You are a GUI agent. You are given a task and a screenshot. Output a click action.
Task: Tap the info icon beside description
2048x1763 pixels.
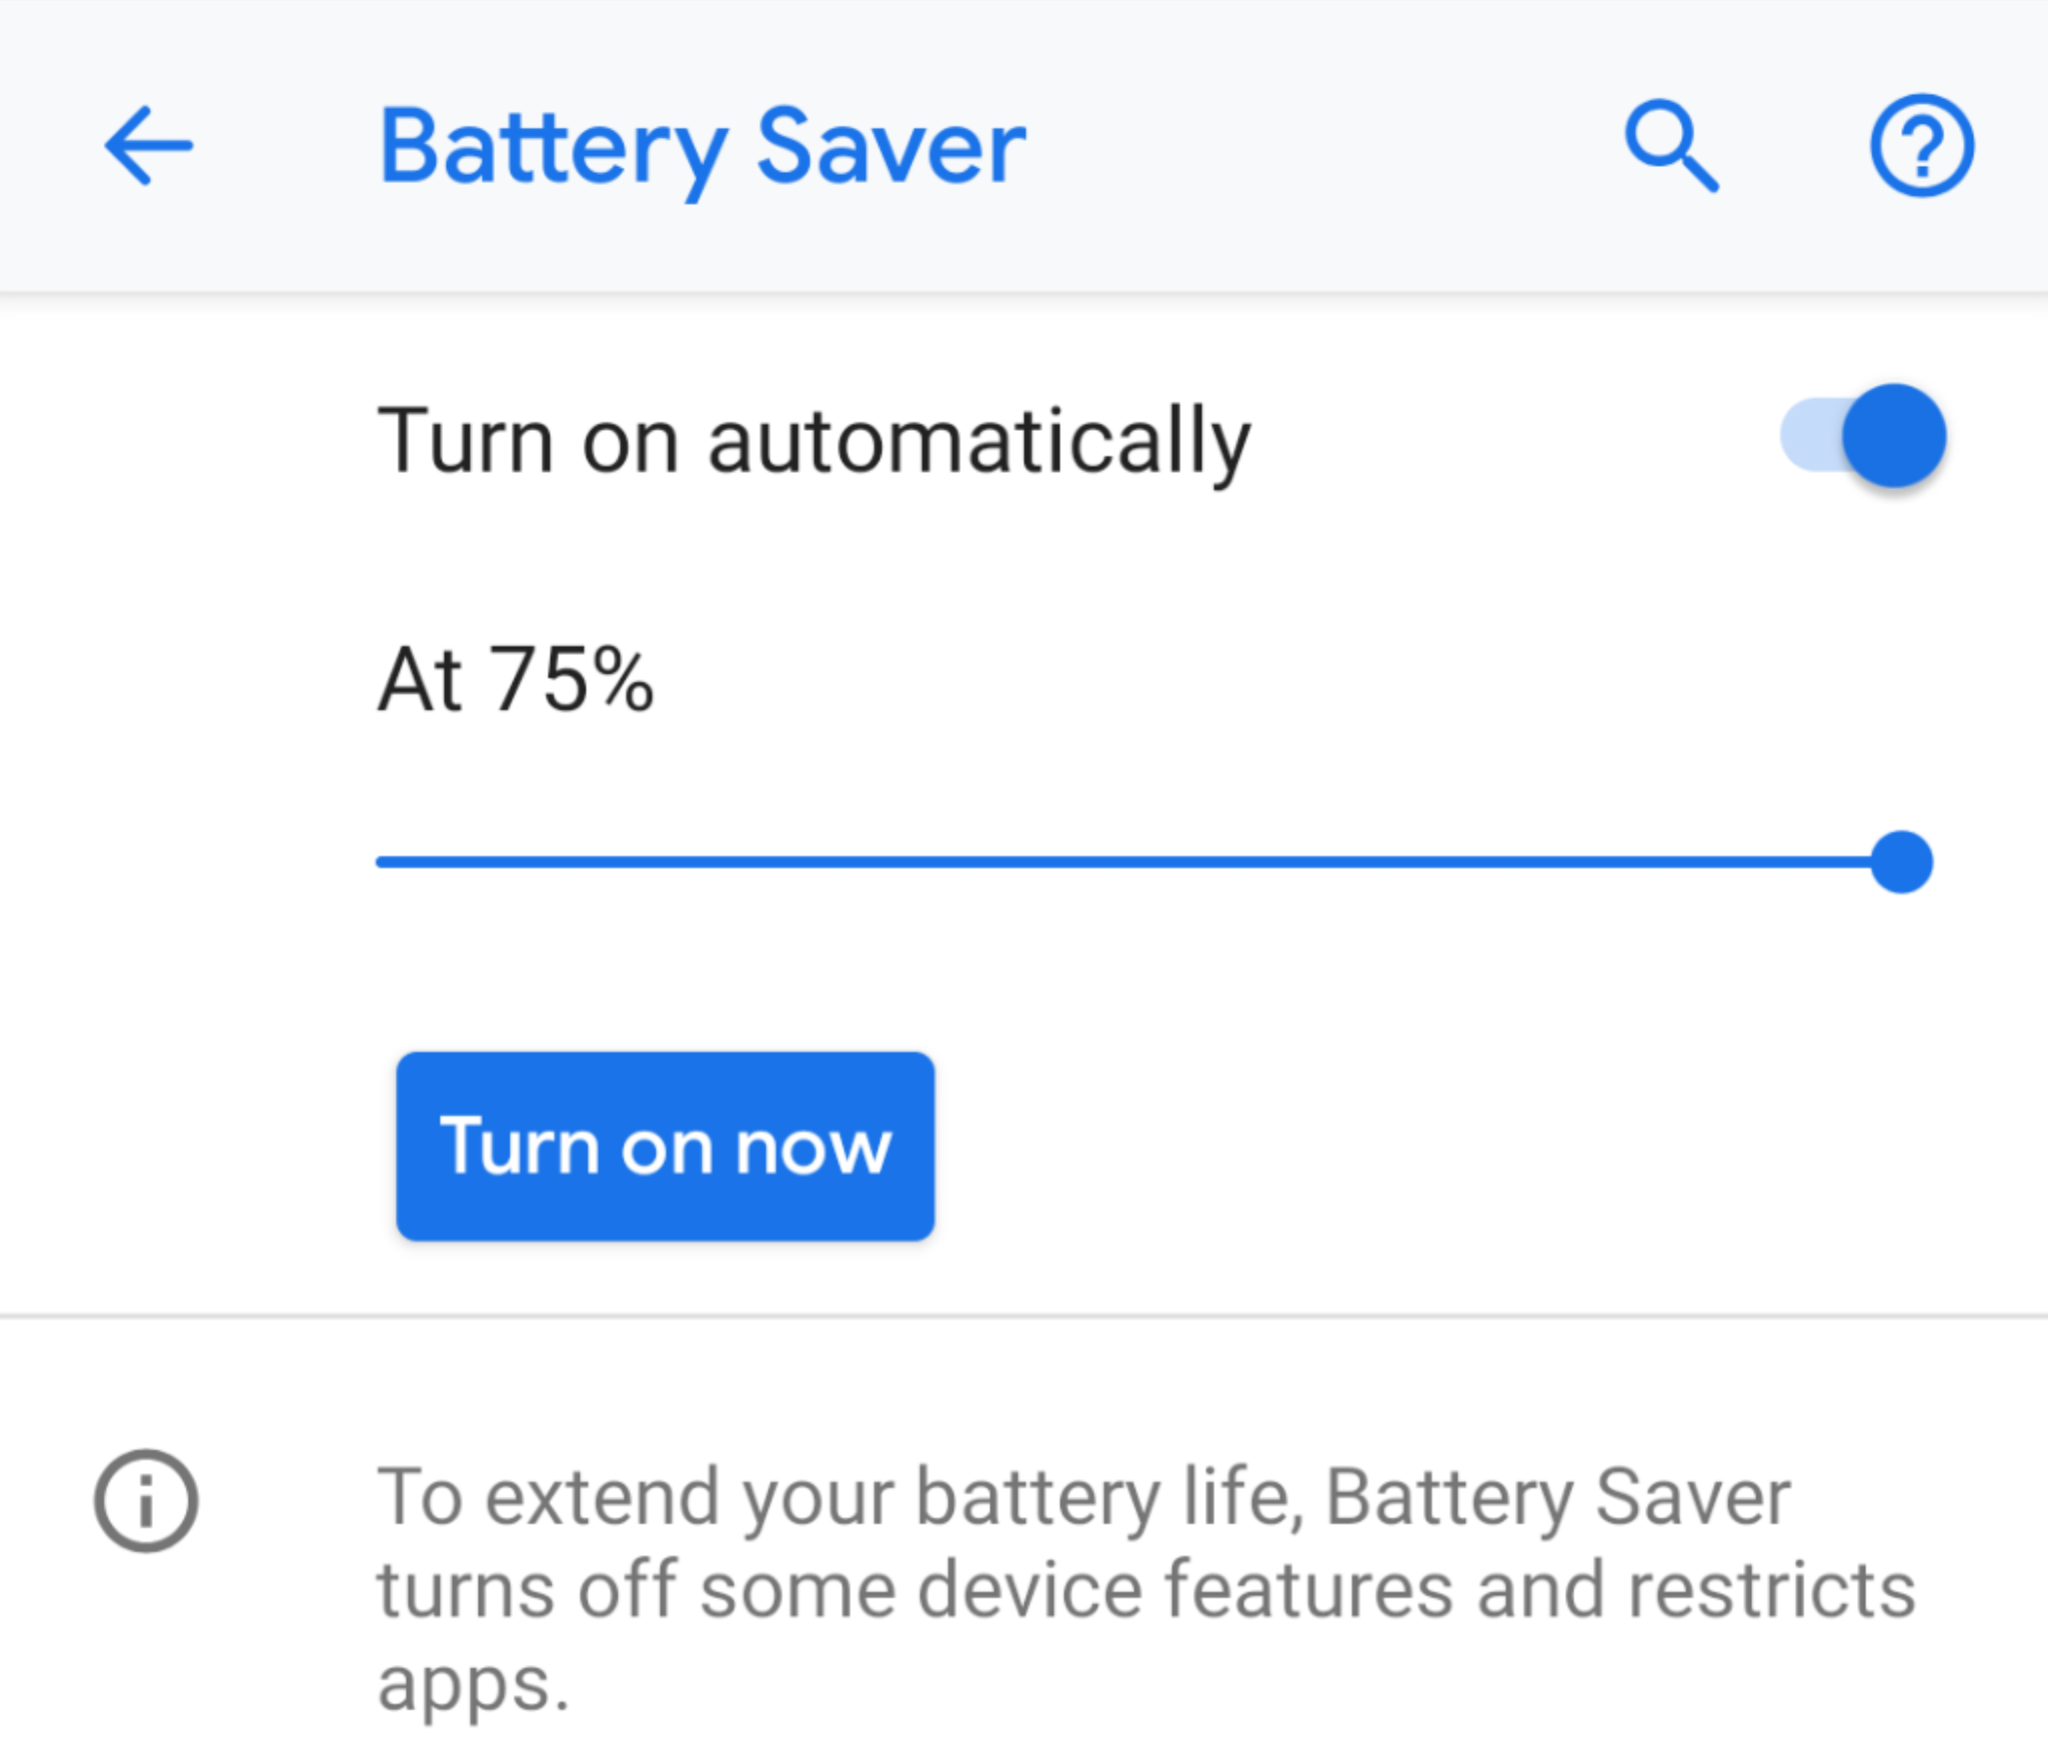(146, 1500)
